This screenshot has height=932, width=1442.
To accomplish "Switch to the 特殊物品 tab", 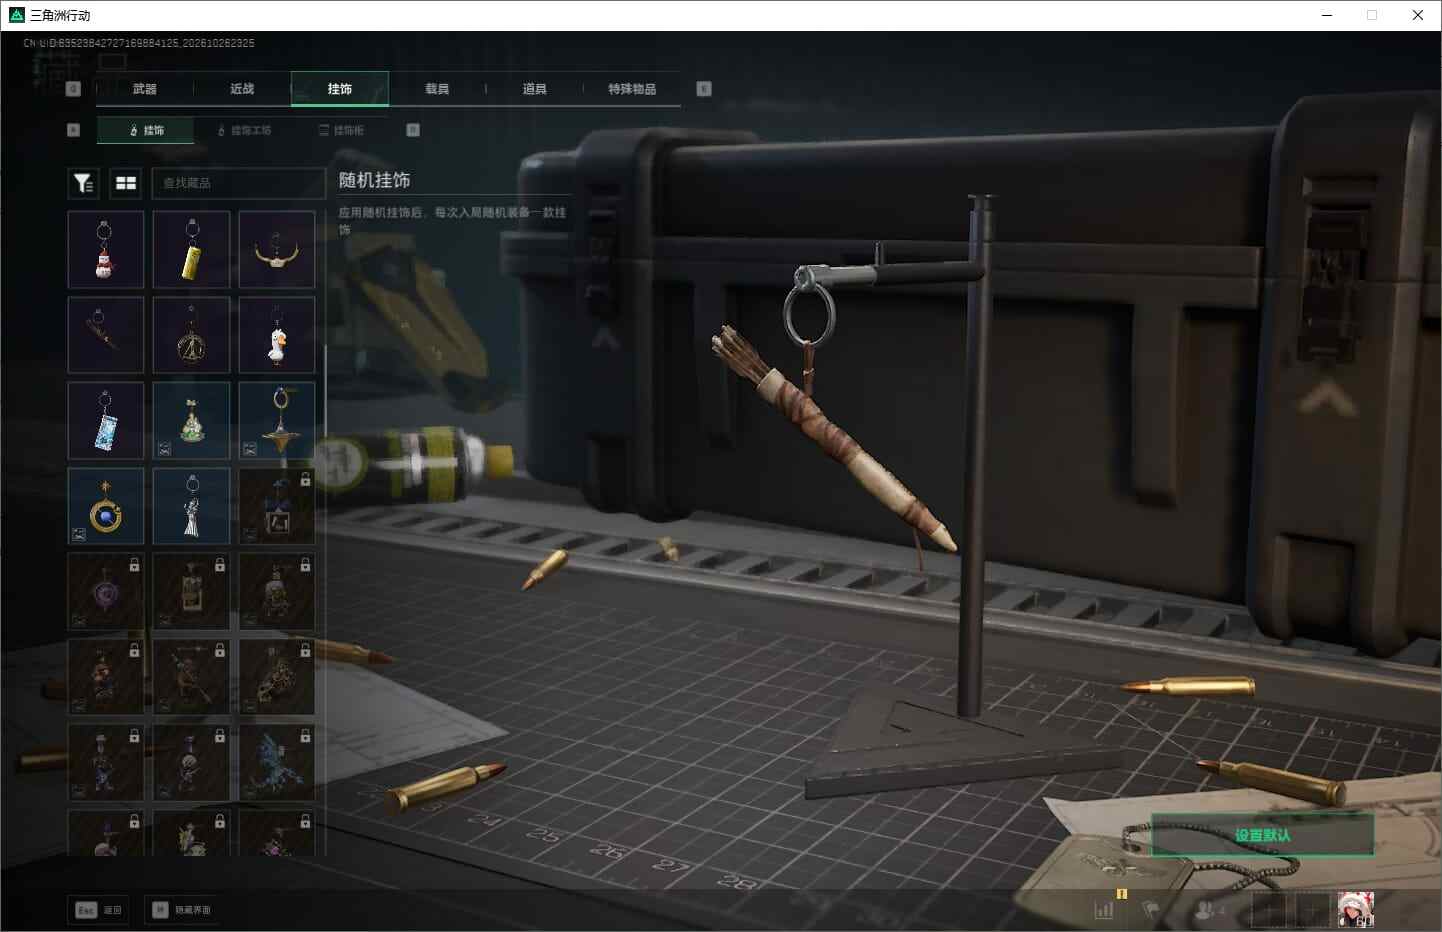I will coord(632,89).
